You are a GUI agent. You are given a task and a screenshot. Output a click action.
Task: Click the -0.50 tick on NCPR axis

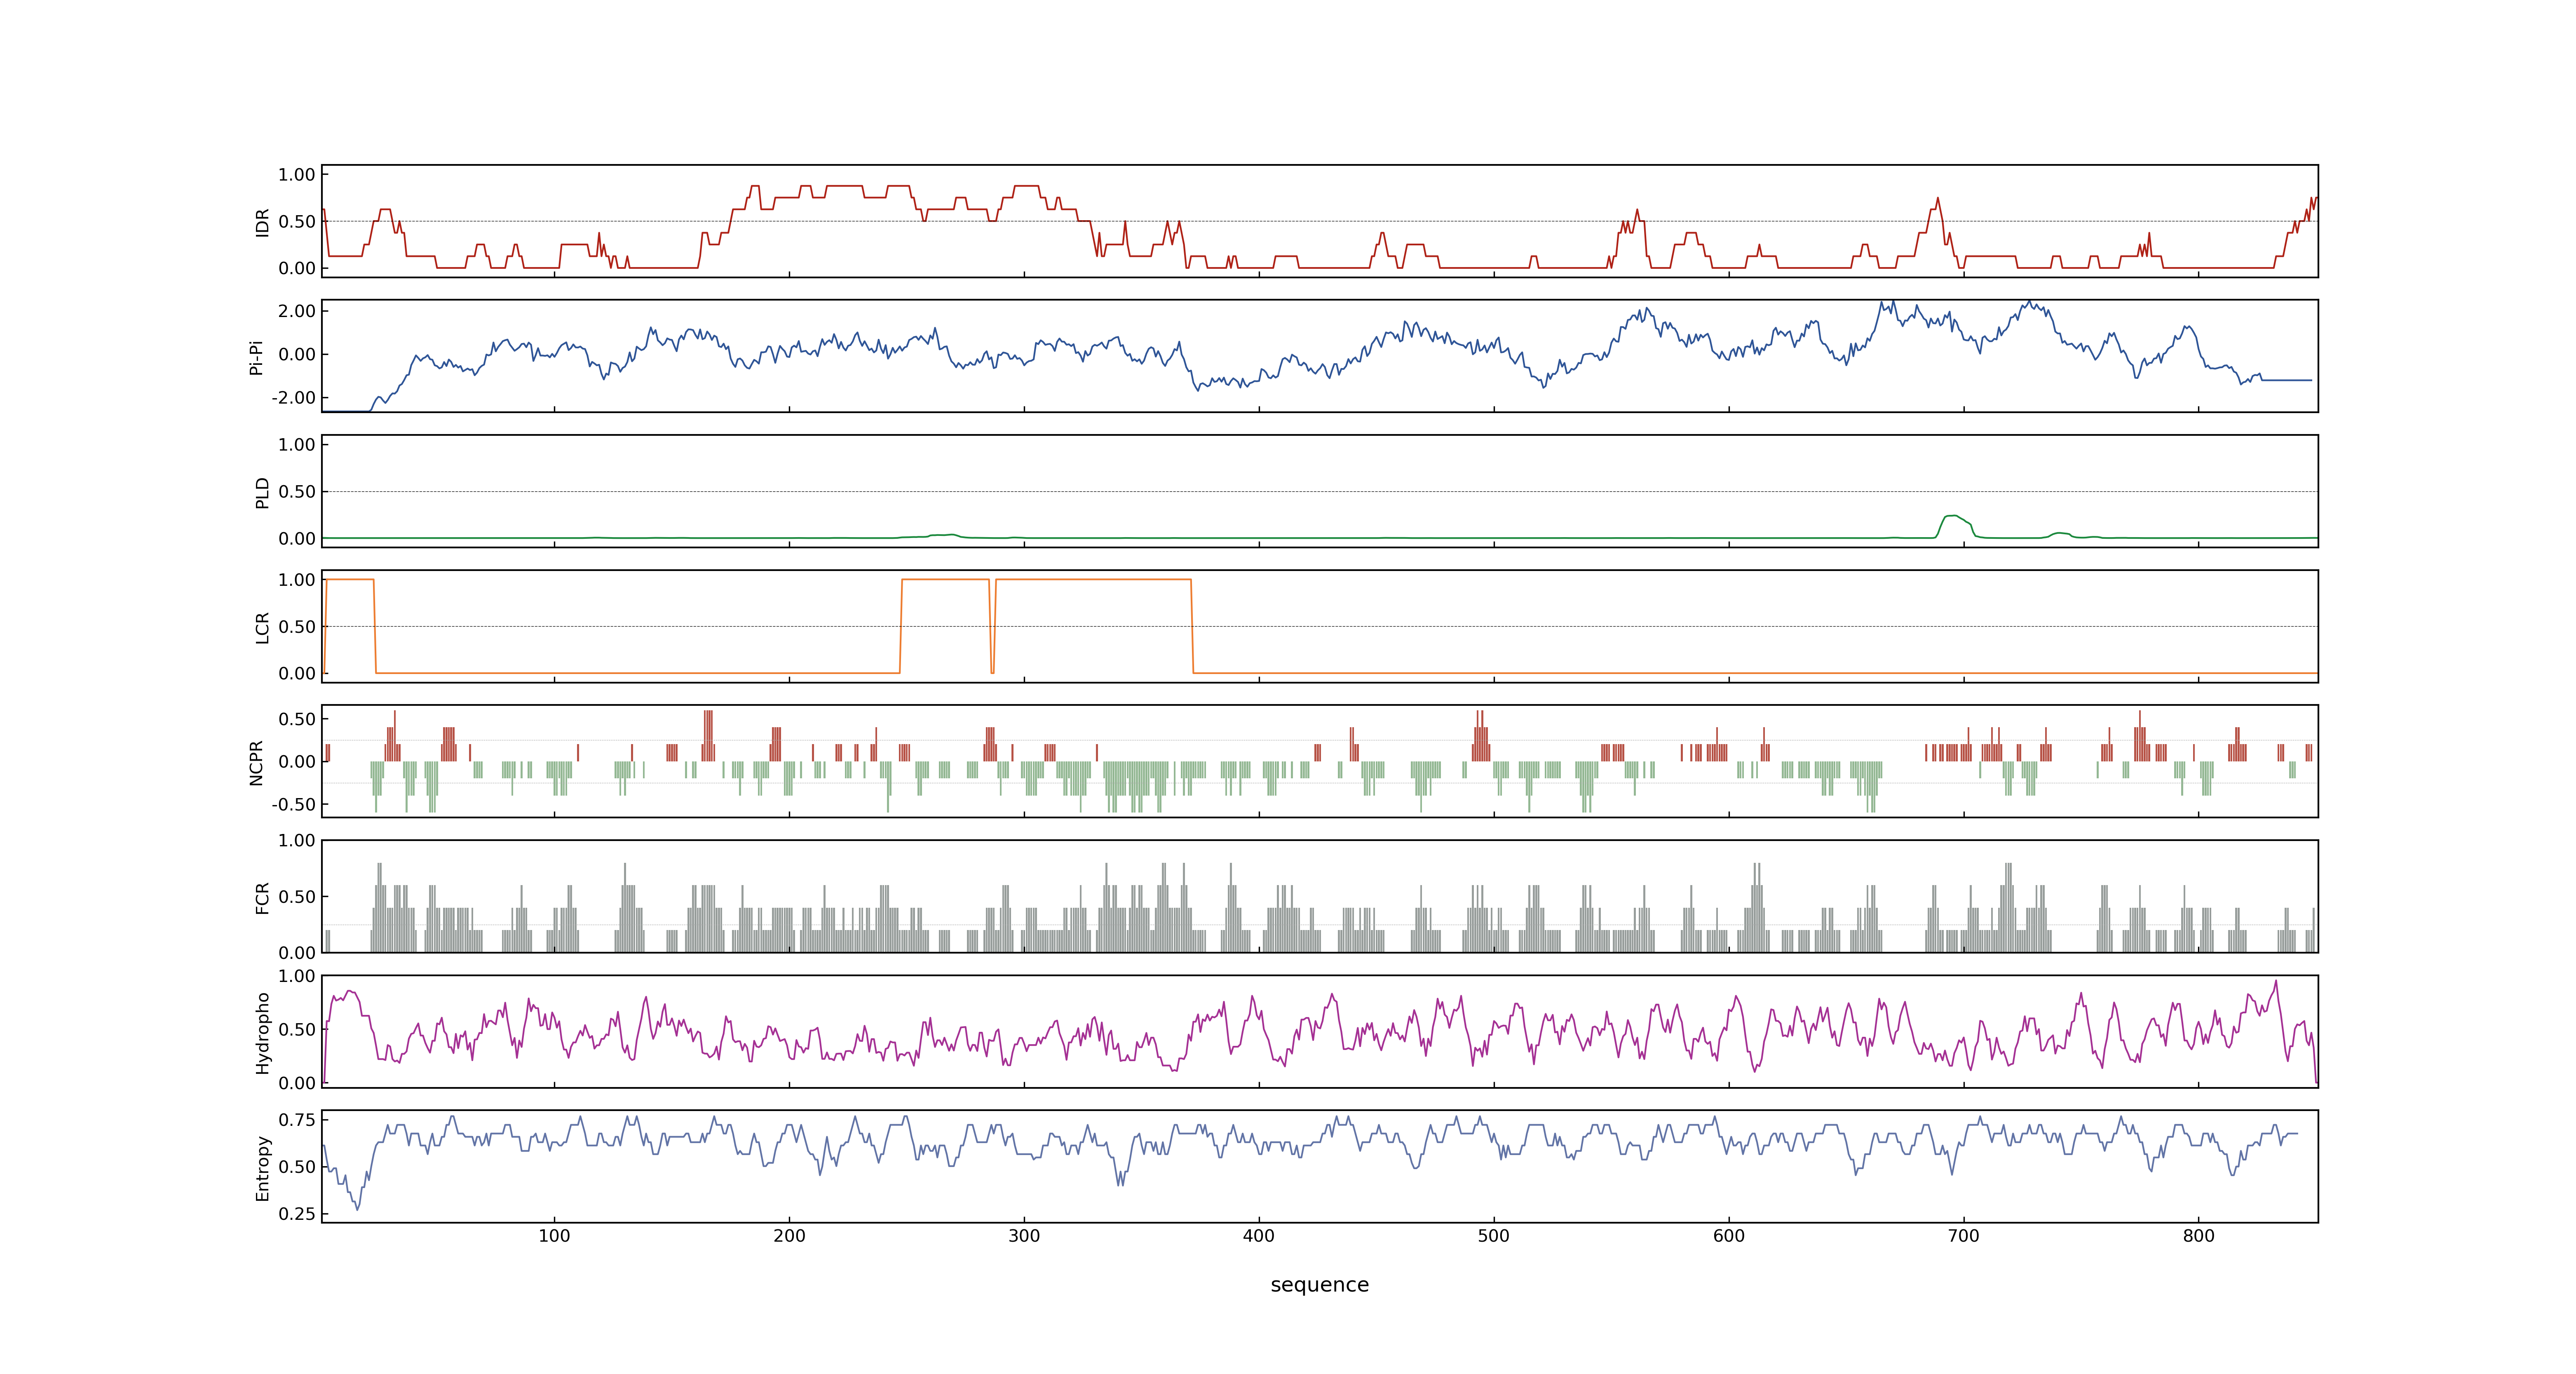click(293, 804)
